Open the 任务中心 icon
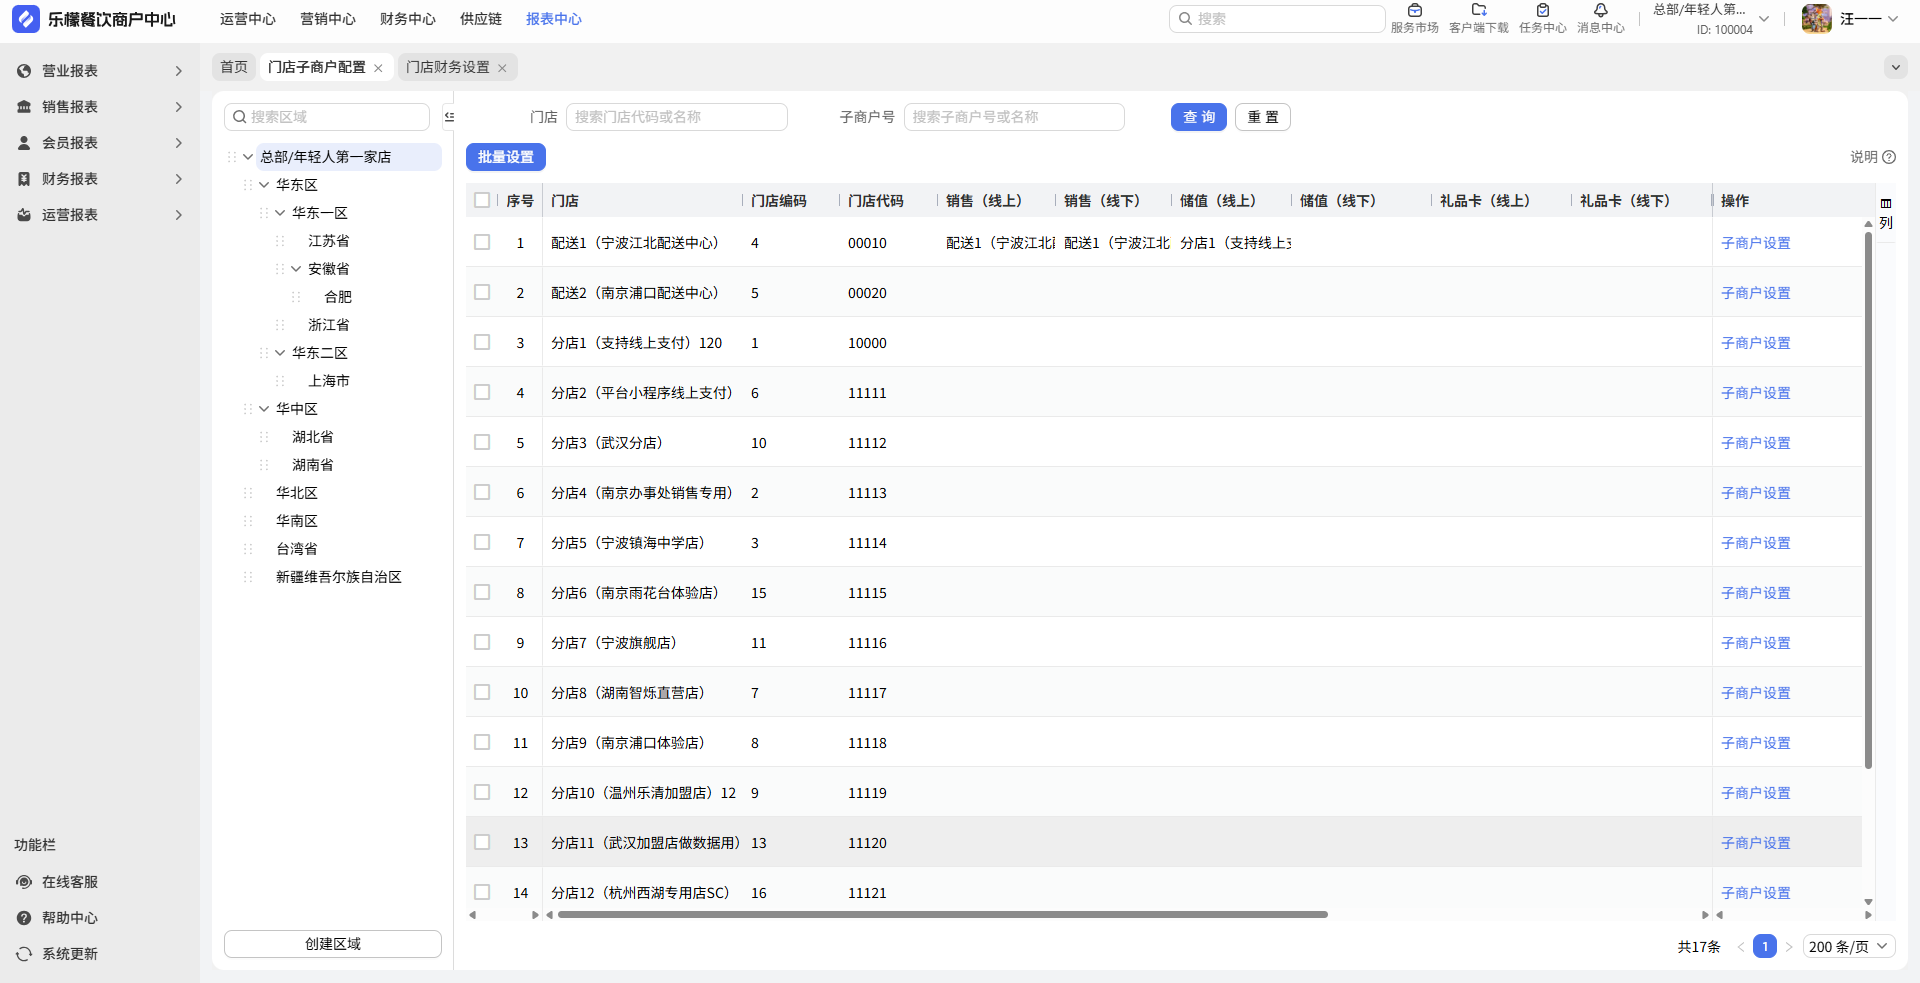1920x983 pixels. click(x=1543, y=11)
